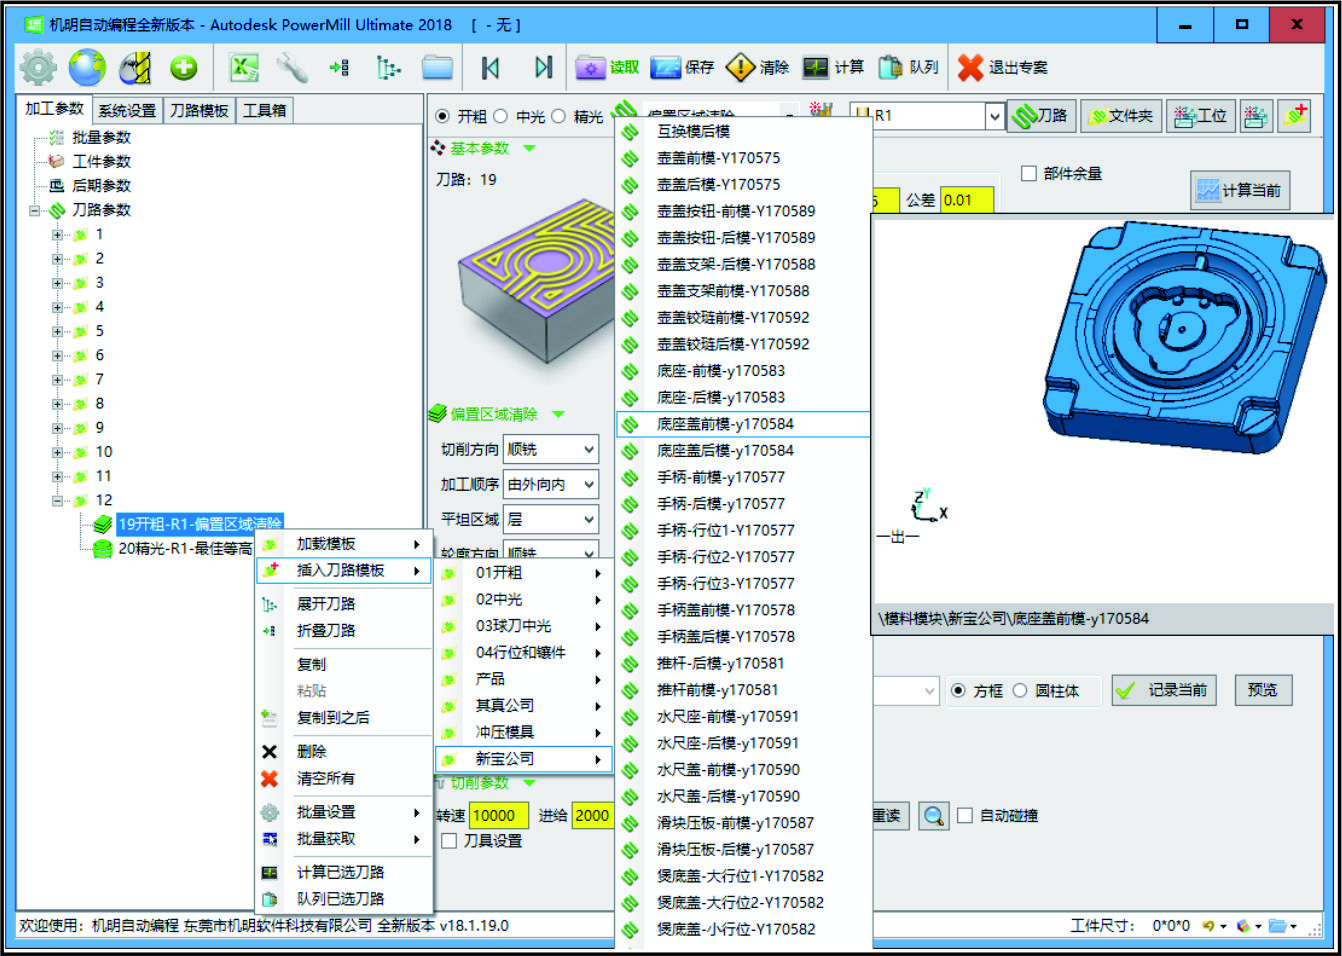Expand tree node 11
1342x956 pixels.
[57, 477]
